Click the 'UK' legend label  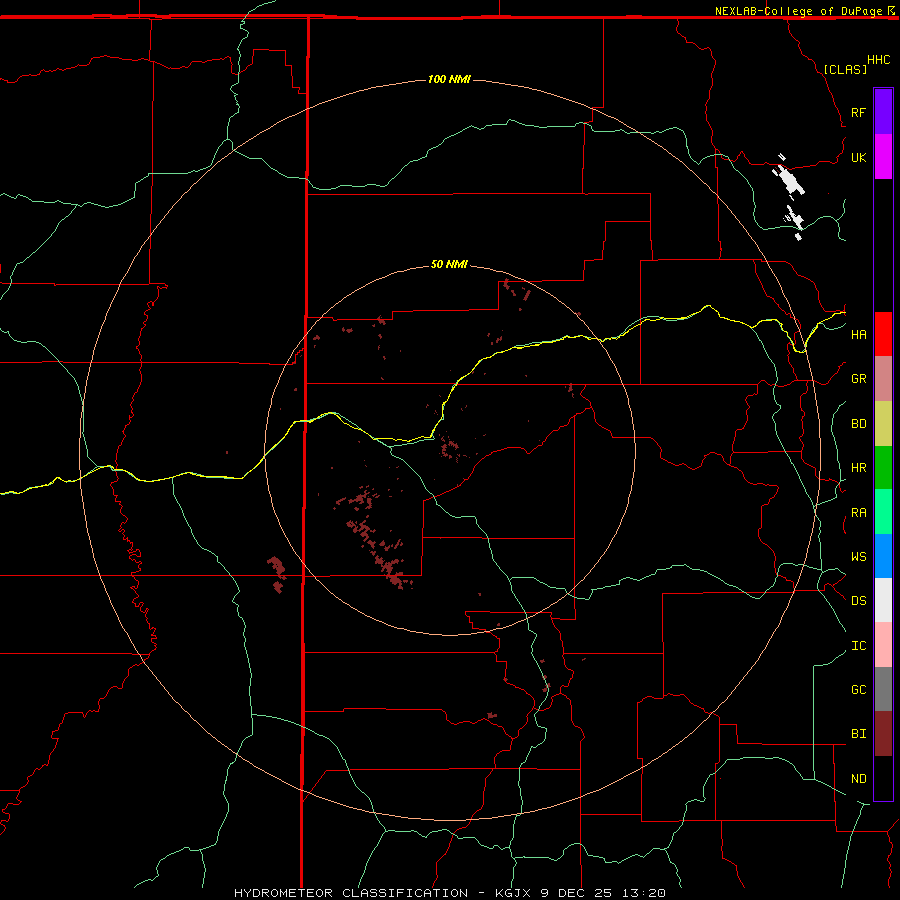[x=858, y=157]
